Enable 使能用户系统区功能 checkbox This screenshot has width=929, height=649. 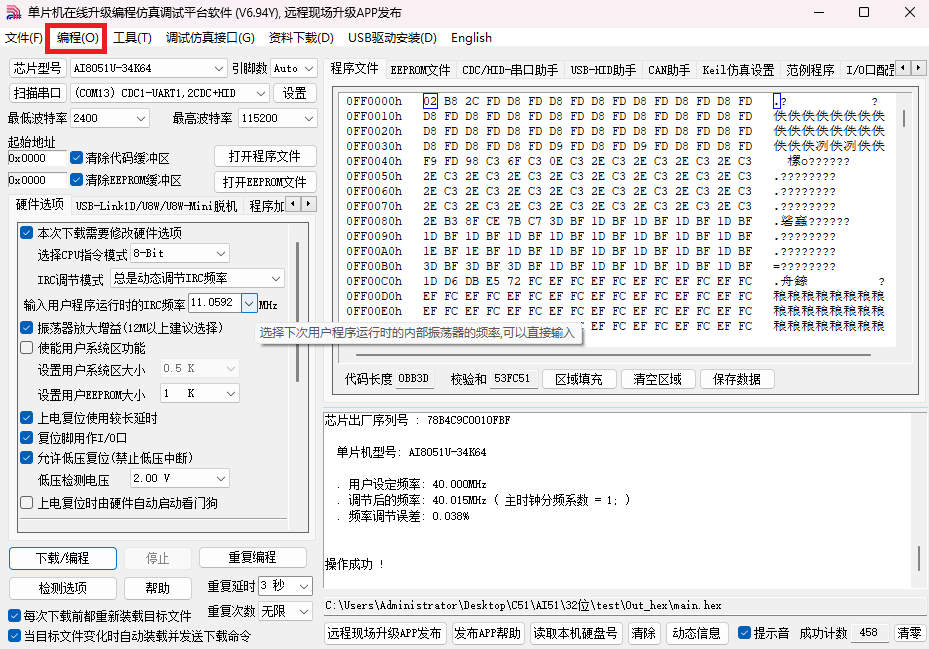click(x=26, y=348)
